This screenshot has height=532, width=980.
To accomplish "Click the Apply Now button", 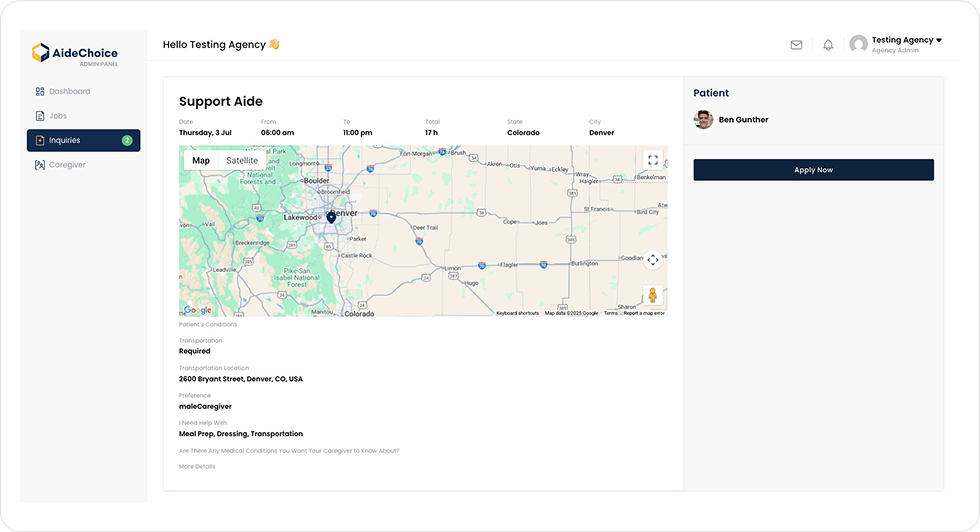I will (x=813, y=170).
